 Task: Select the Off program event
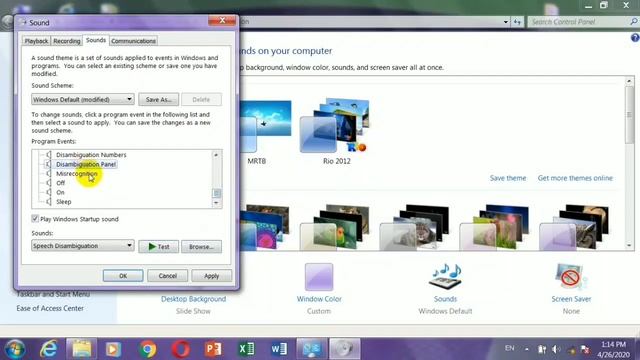(x=60, y=183)
